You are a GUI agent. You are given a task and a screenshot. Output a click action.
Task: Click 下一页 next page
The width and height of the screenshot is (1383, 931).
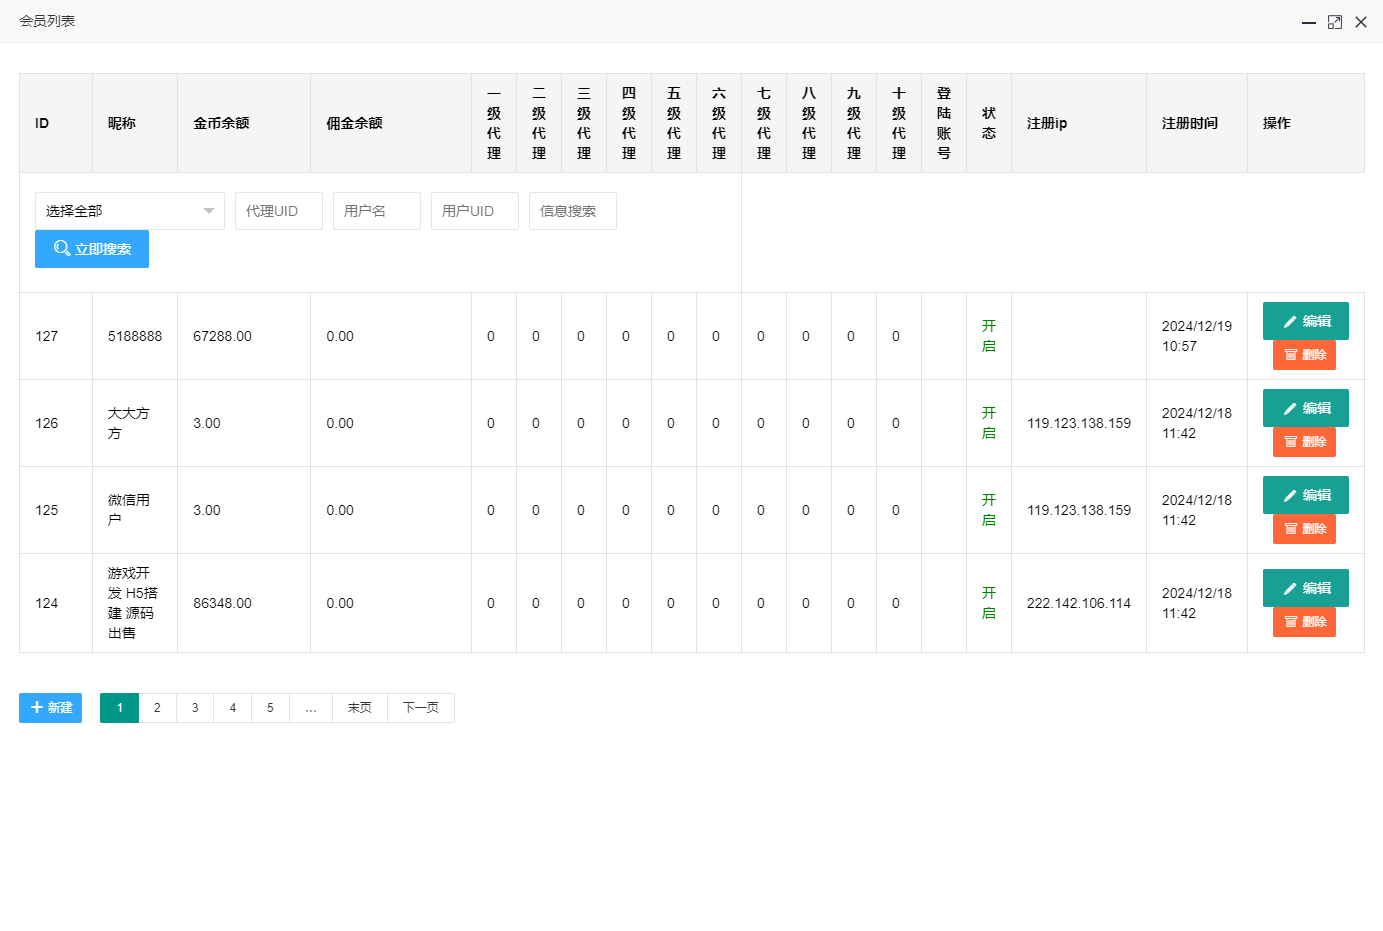pos(420,708)
